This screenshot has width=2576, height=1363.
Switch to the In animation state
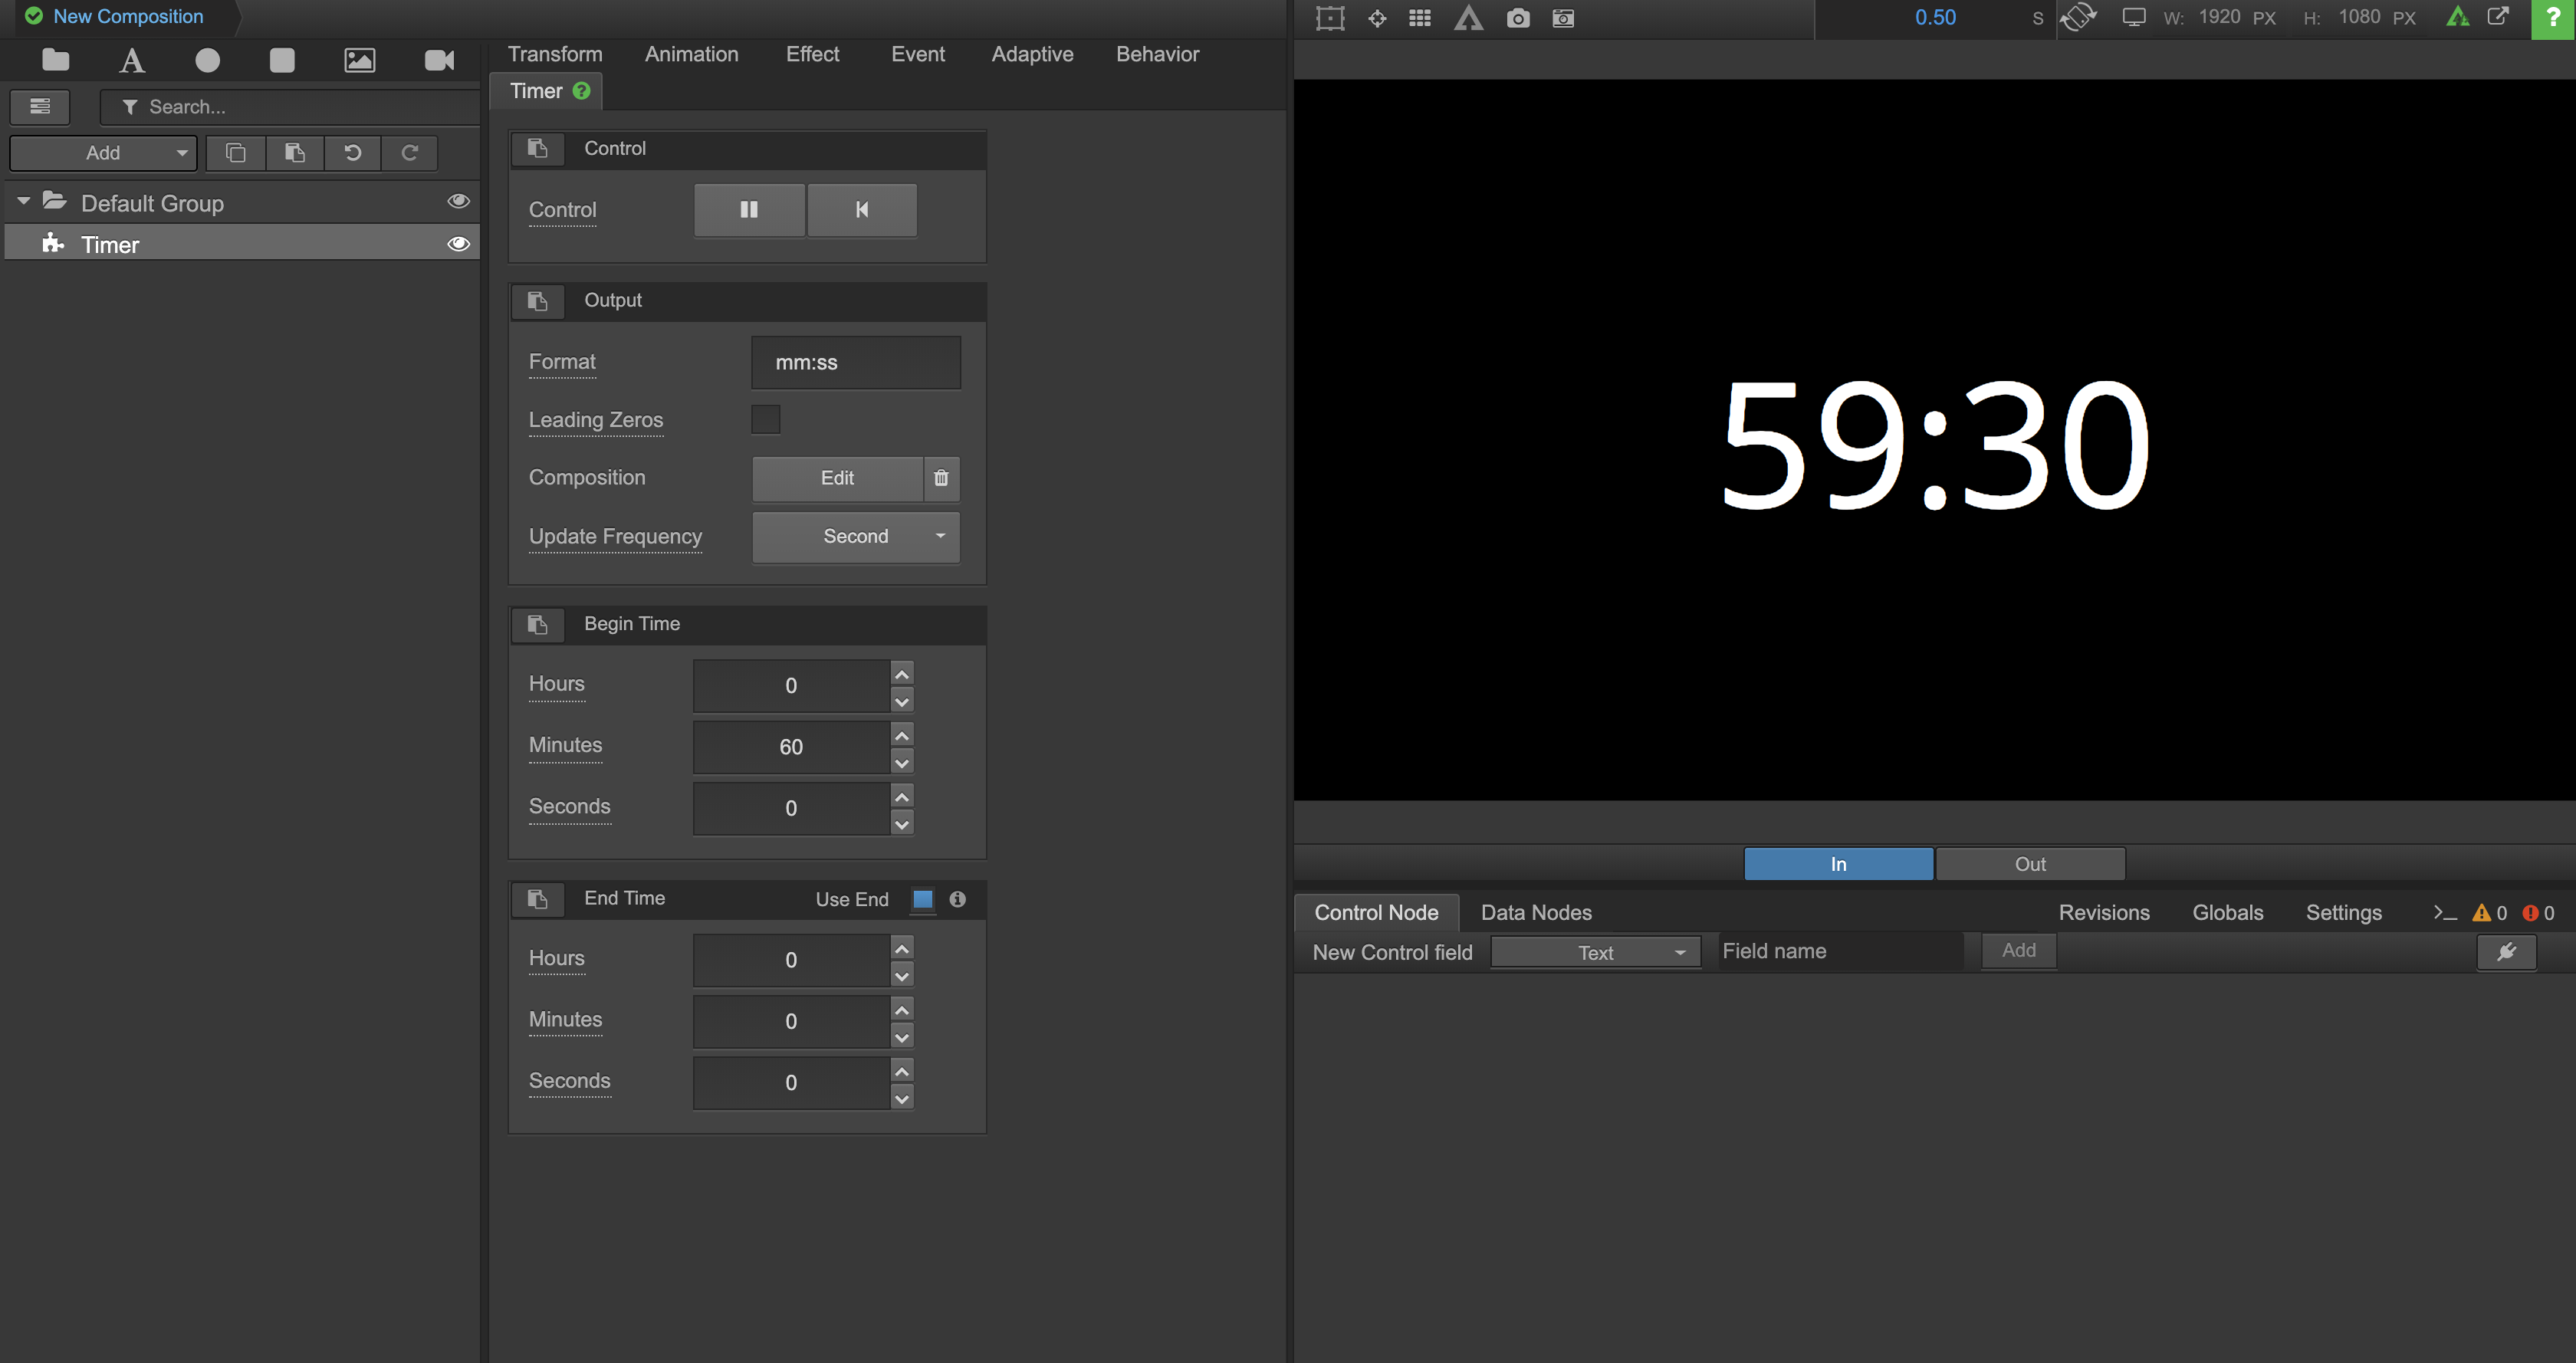(x=1838, y=864)
